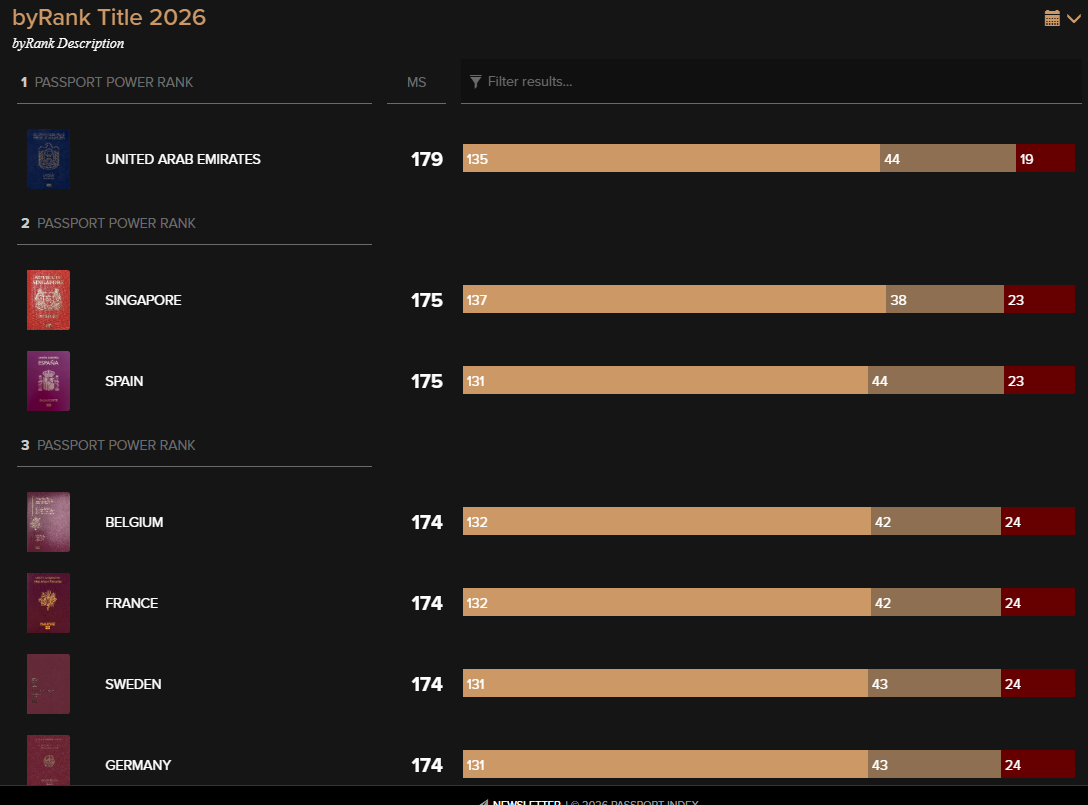
Task: Open the calendar year picker icon
Action: click(x=1052, y=18)
